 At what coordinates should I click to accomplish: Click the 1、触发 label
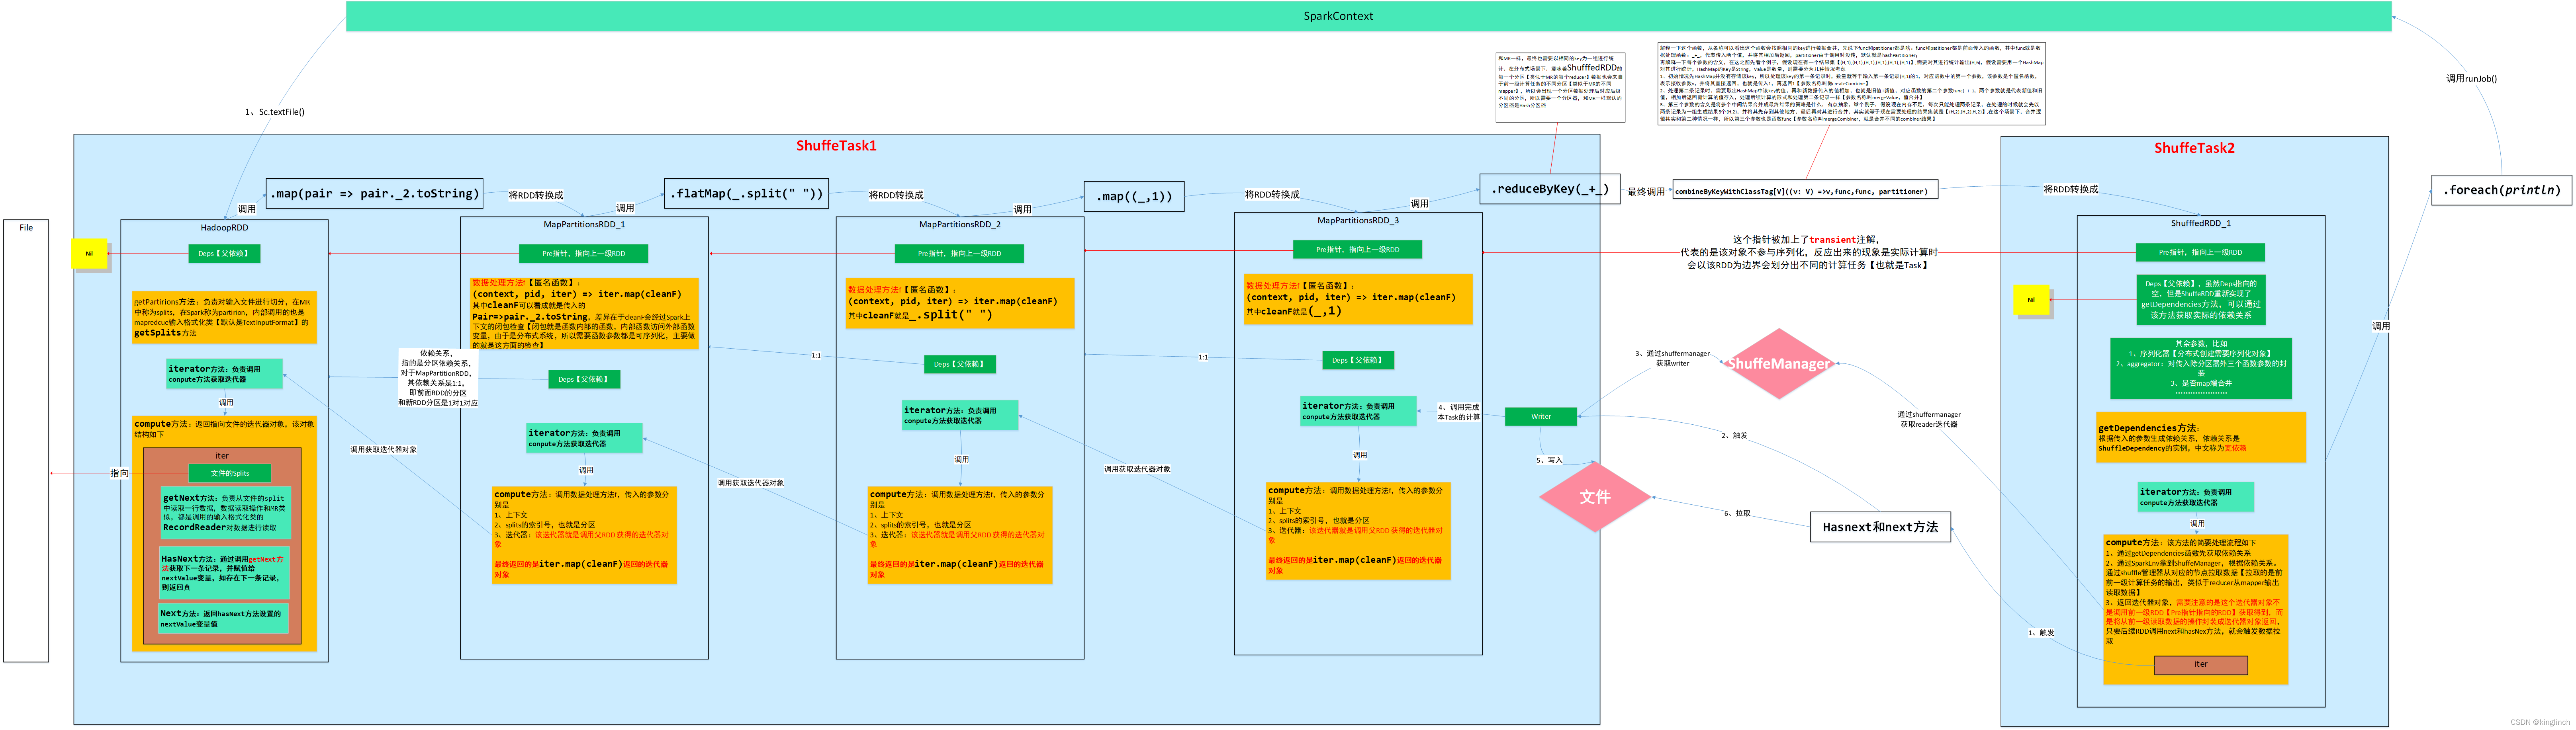coord(2041,632)
